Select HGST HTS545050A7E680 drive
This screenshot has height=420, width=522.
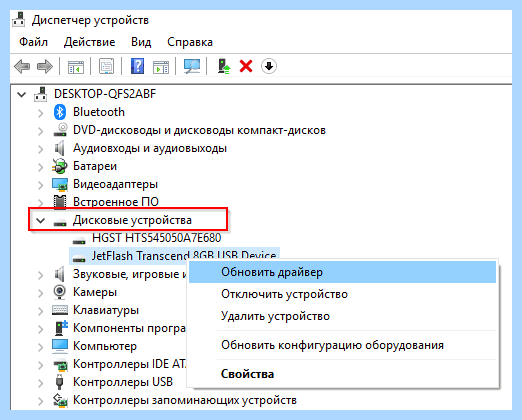157,238
